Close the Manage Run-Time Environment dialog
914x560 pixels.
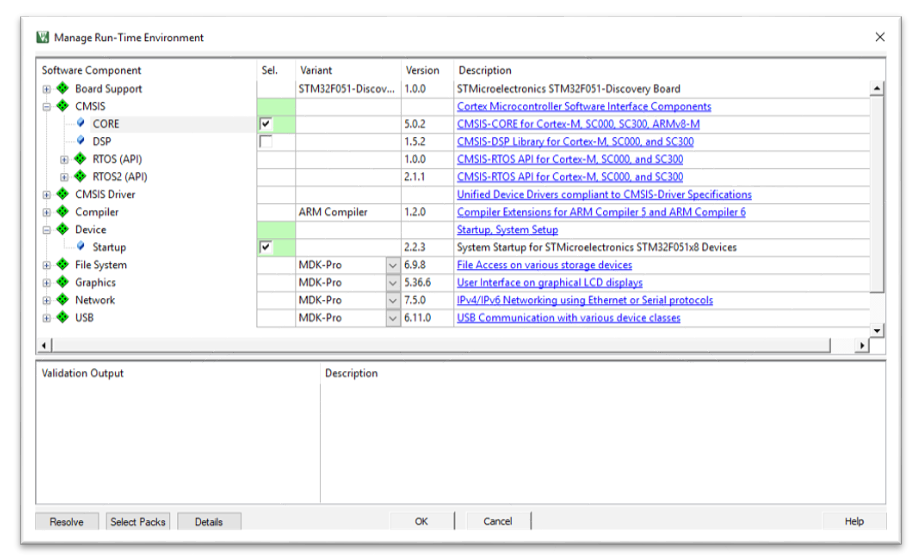pos(880,37)
